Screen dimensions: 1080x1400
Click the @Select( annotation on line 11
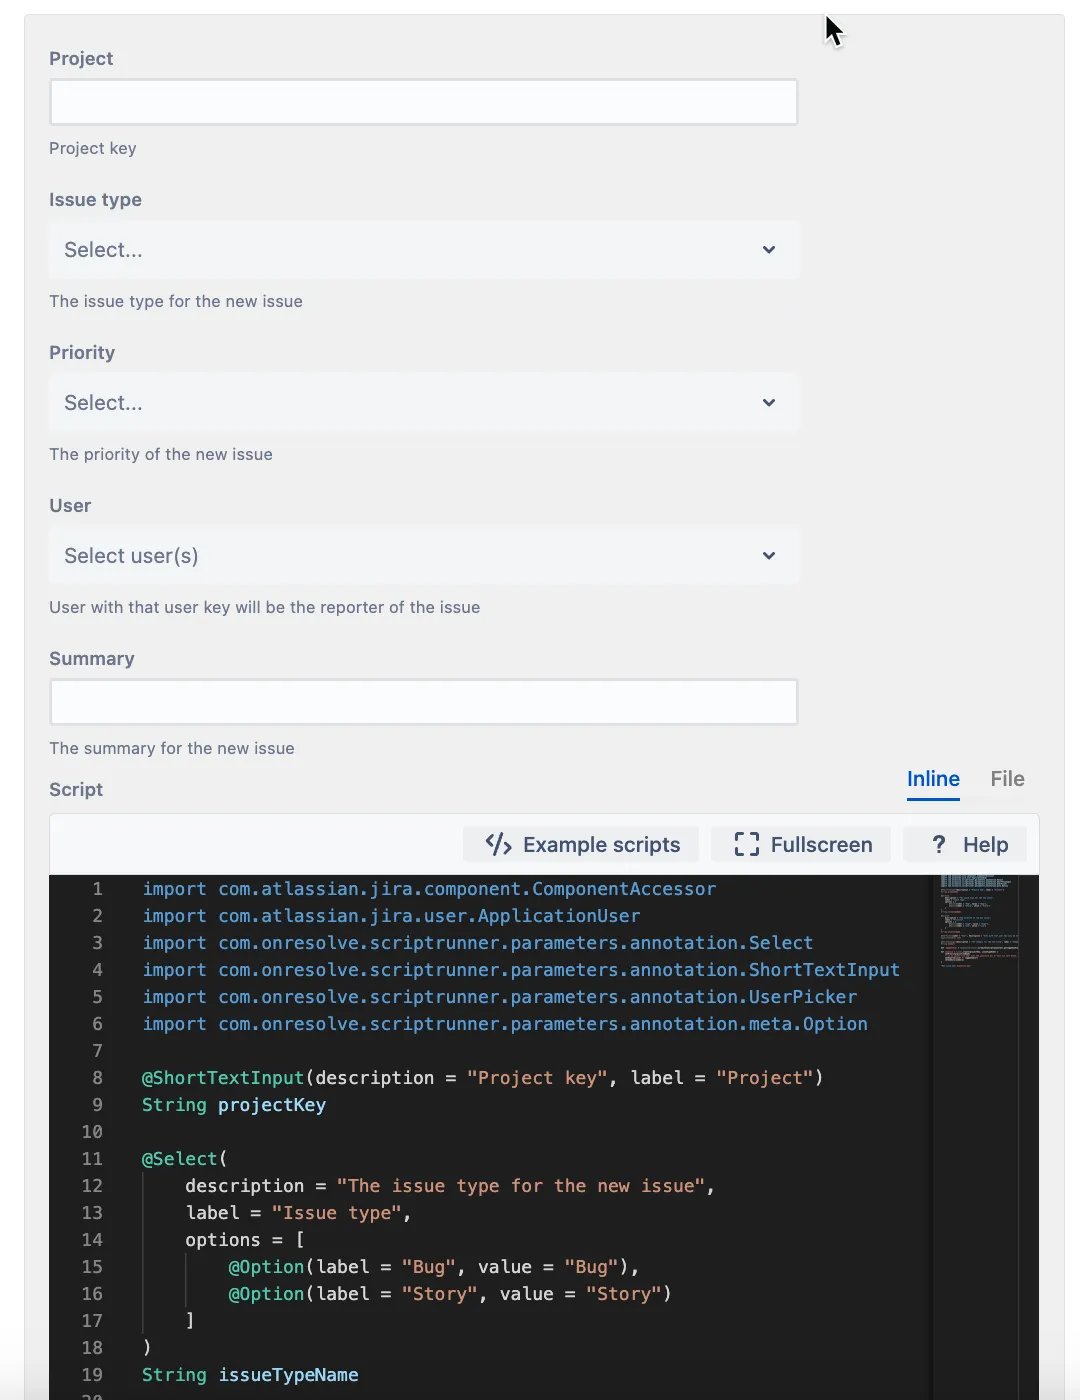pos(185,1159)
